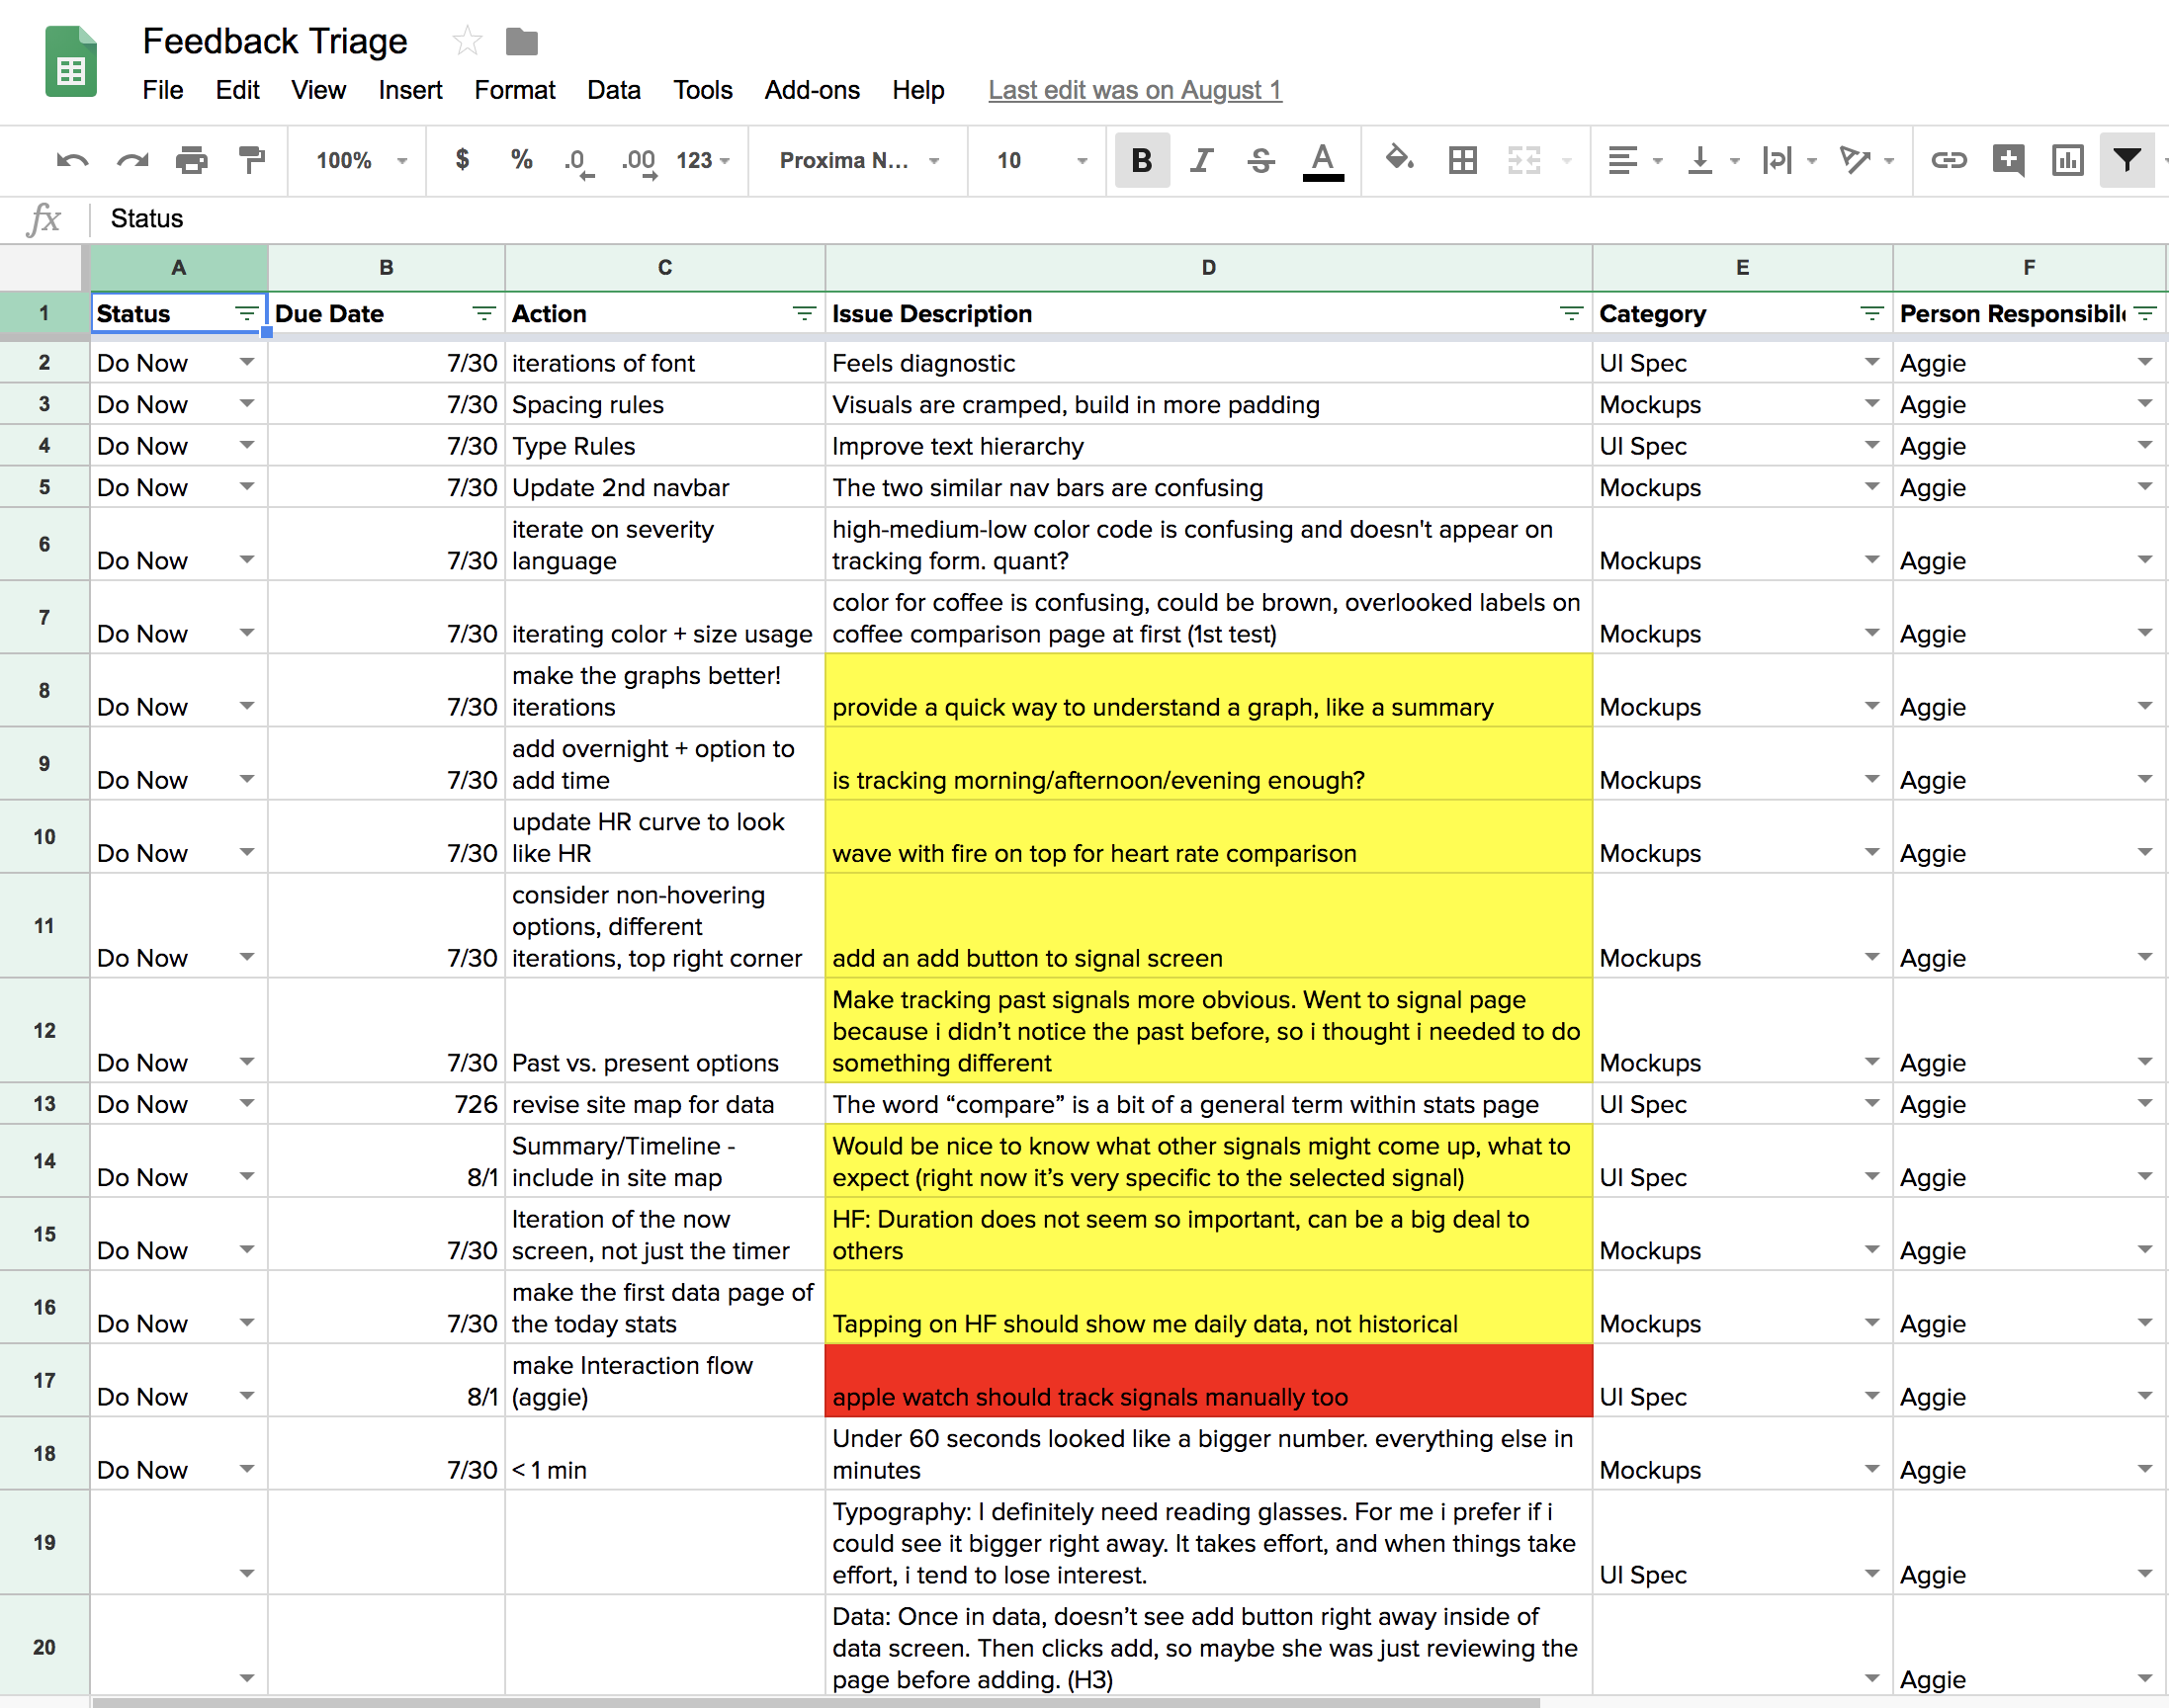The height and width of the screenshot is (1708, 2169).
Task: Open the 123 number format dropdown
Action: pos(702,160)
